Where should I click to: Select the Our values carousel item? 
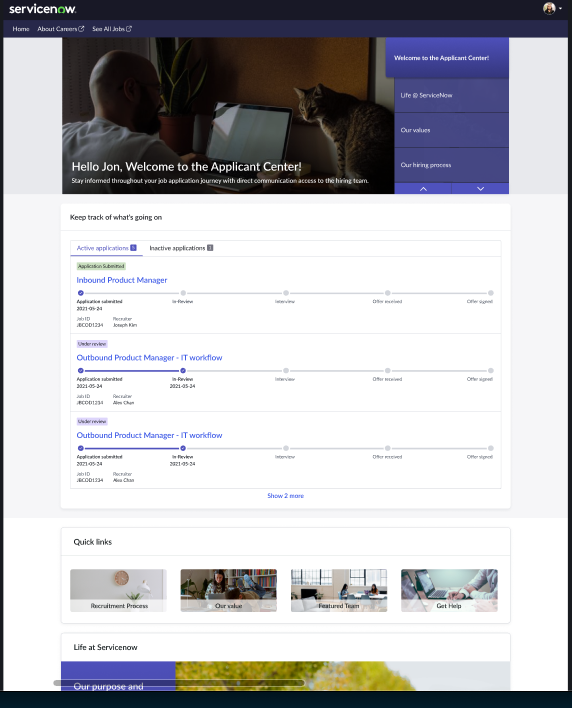(451, 130)
